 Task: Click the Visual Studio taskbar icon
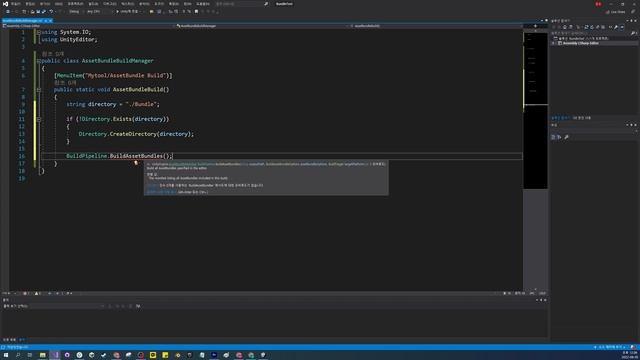55,355
